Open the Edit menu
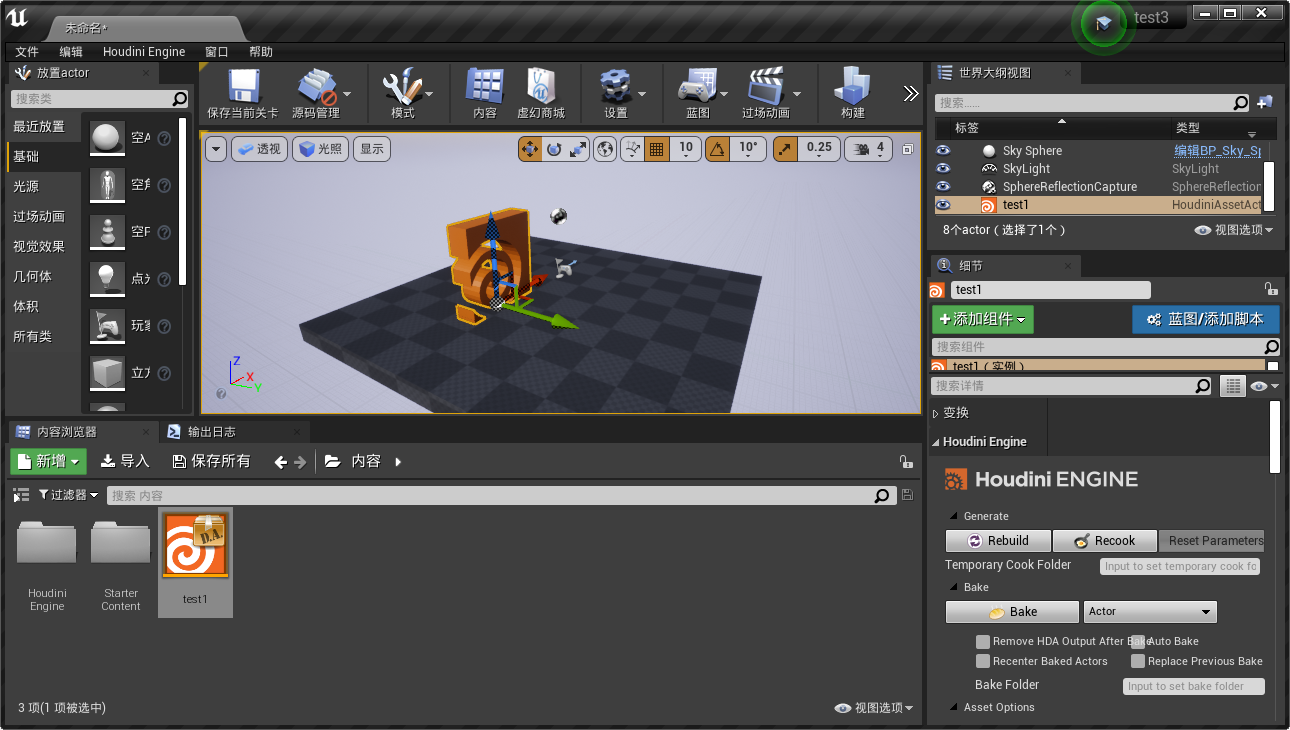 [x=71, y=52]
